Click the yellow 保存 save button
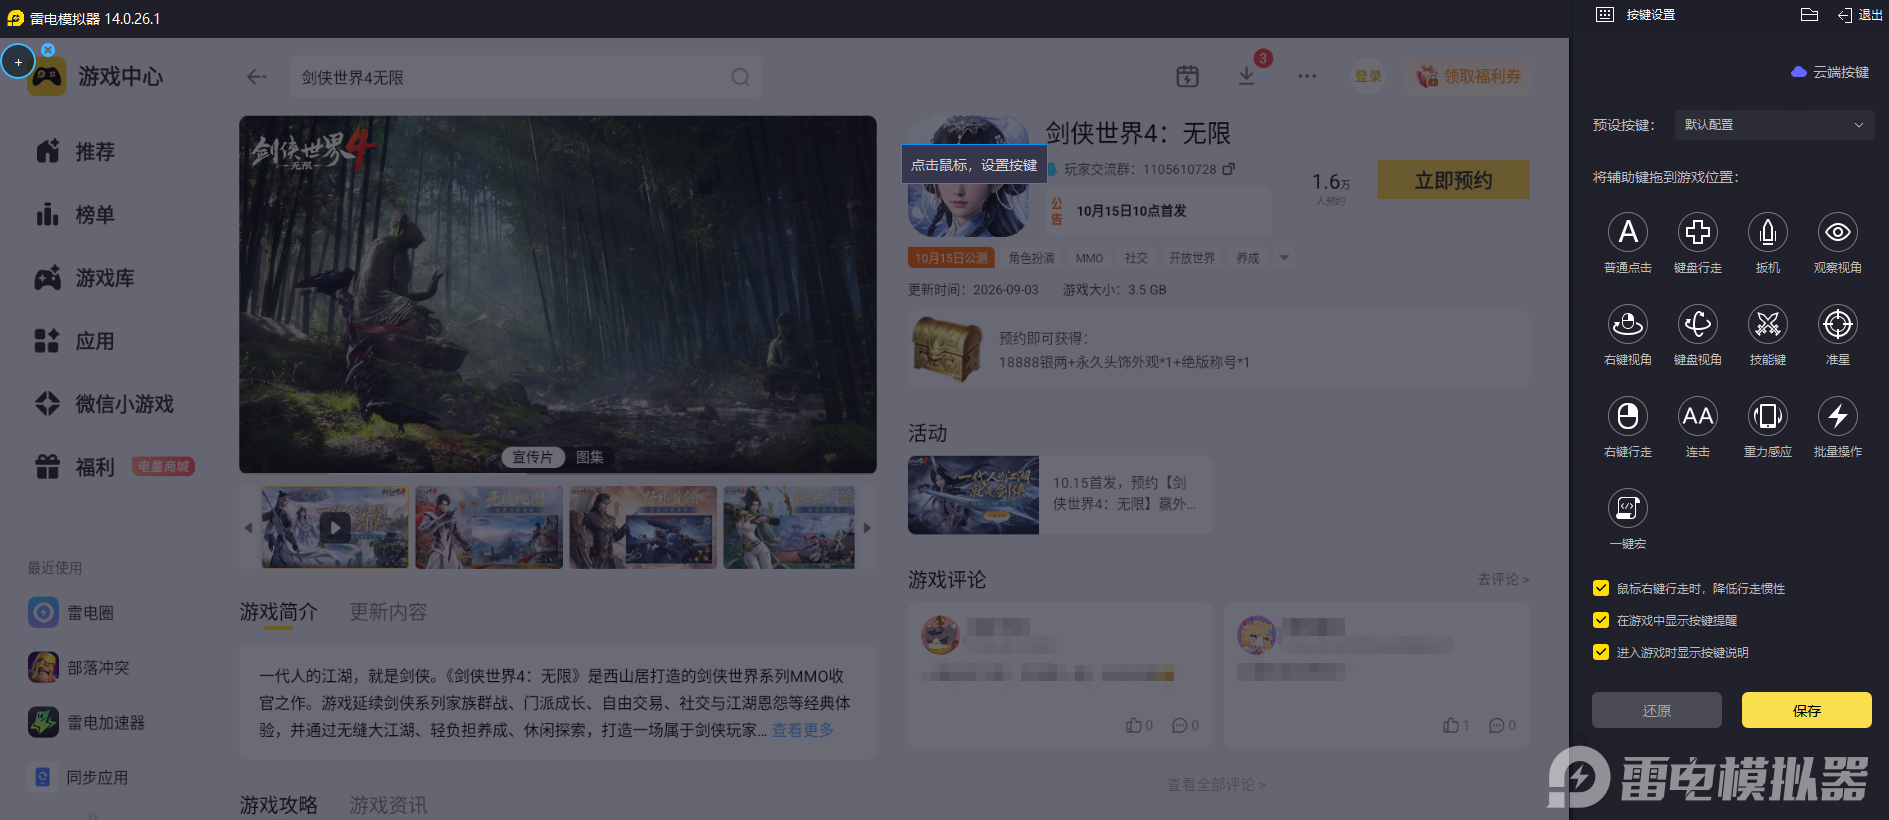Viewport: 1889px width, 820px height. 1807,710
